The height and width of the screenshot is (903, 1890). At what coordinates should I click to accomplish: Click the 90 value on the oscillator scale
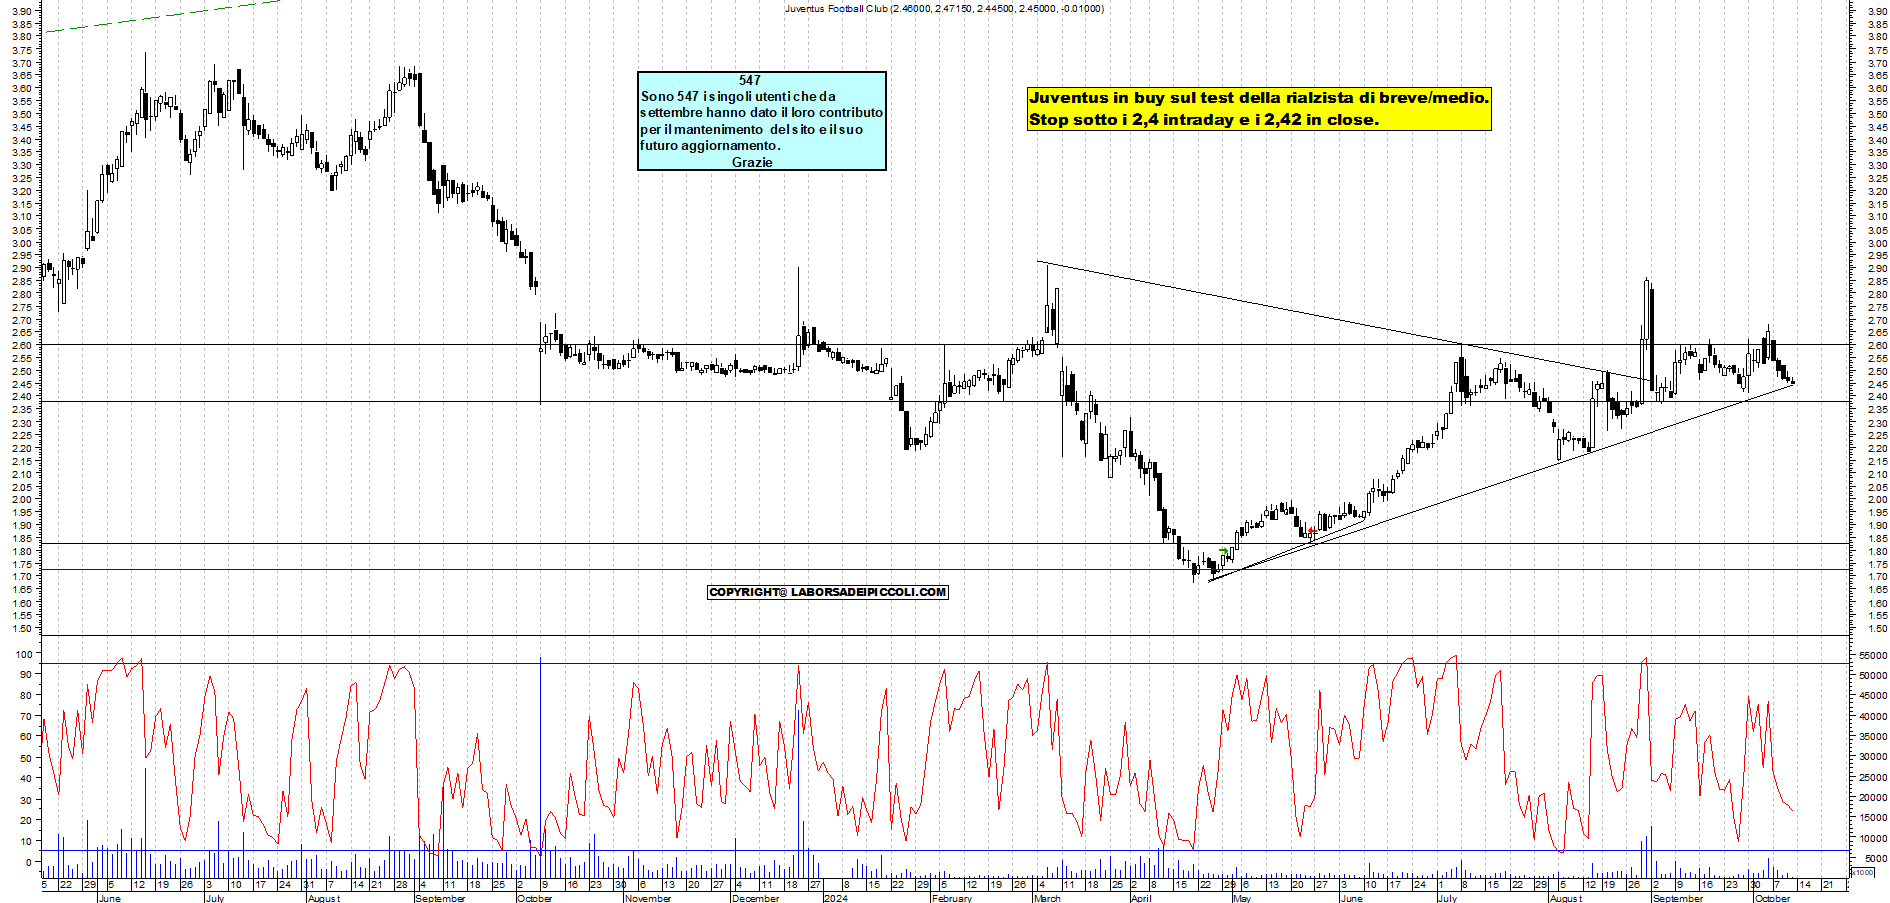[x=27, y=675]
